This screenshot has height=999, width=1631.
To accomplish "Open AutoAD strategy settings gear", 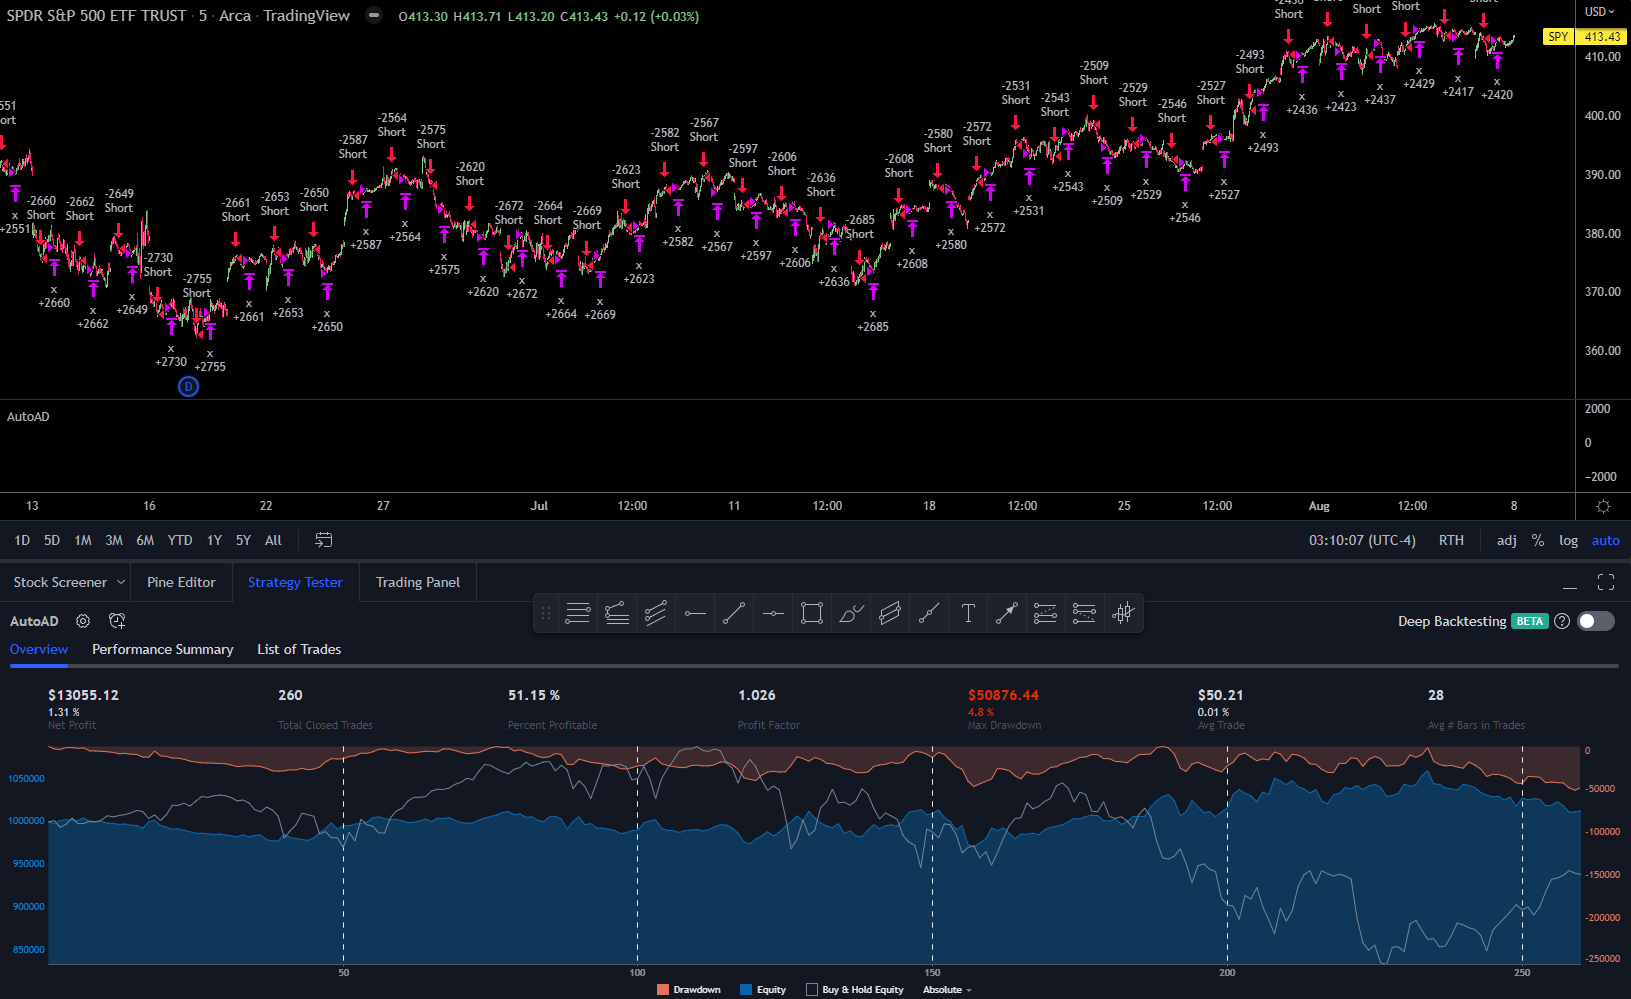I will point(83,621).
